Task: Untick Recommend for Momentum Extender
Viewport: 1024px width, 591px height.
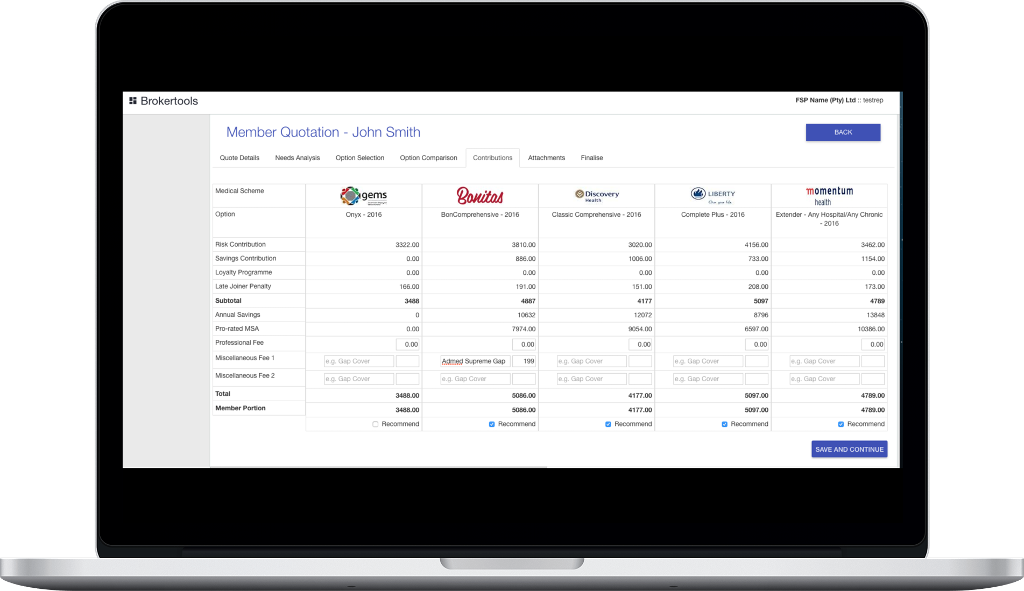Action: coord(841,424)
